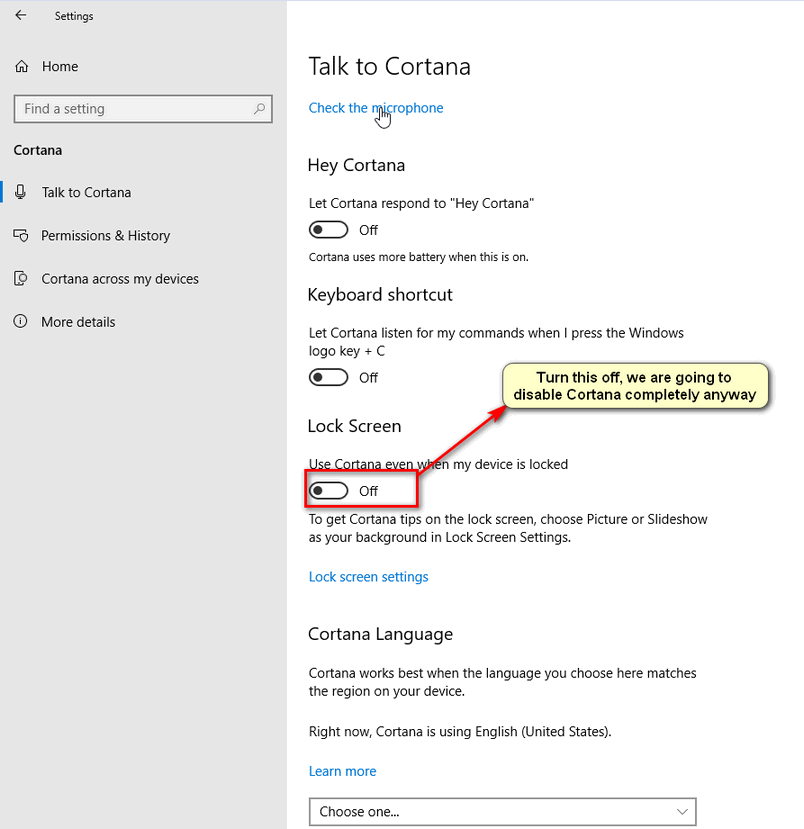The height and width of the screenshot is (829, 804).
Task: Toggle the "Hey Cortana" response switch
Action: (x=328, y=230)
